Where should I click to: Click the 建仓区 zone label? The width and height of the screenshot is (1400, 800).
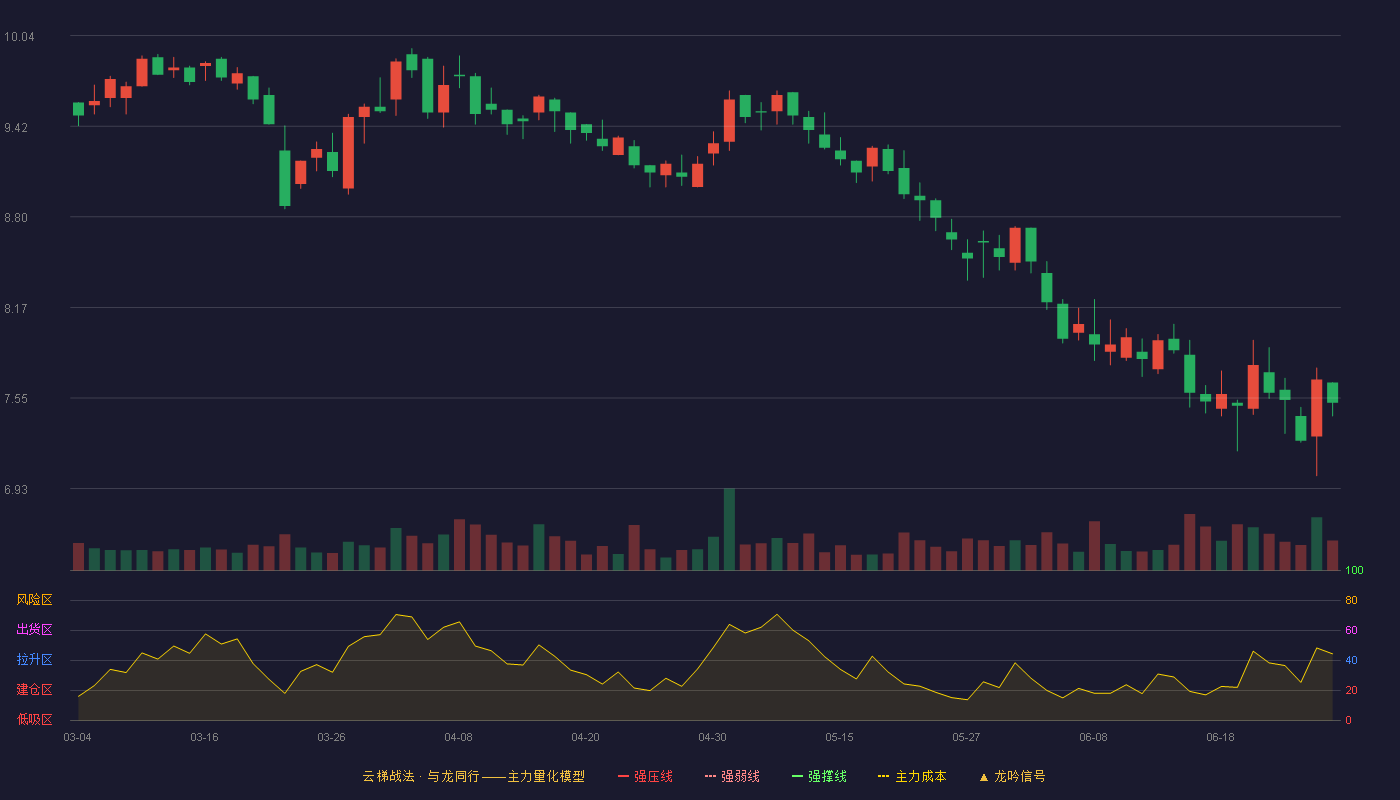pyautogui.click(x=34, y=690)
